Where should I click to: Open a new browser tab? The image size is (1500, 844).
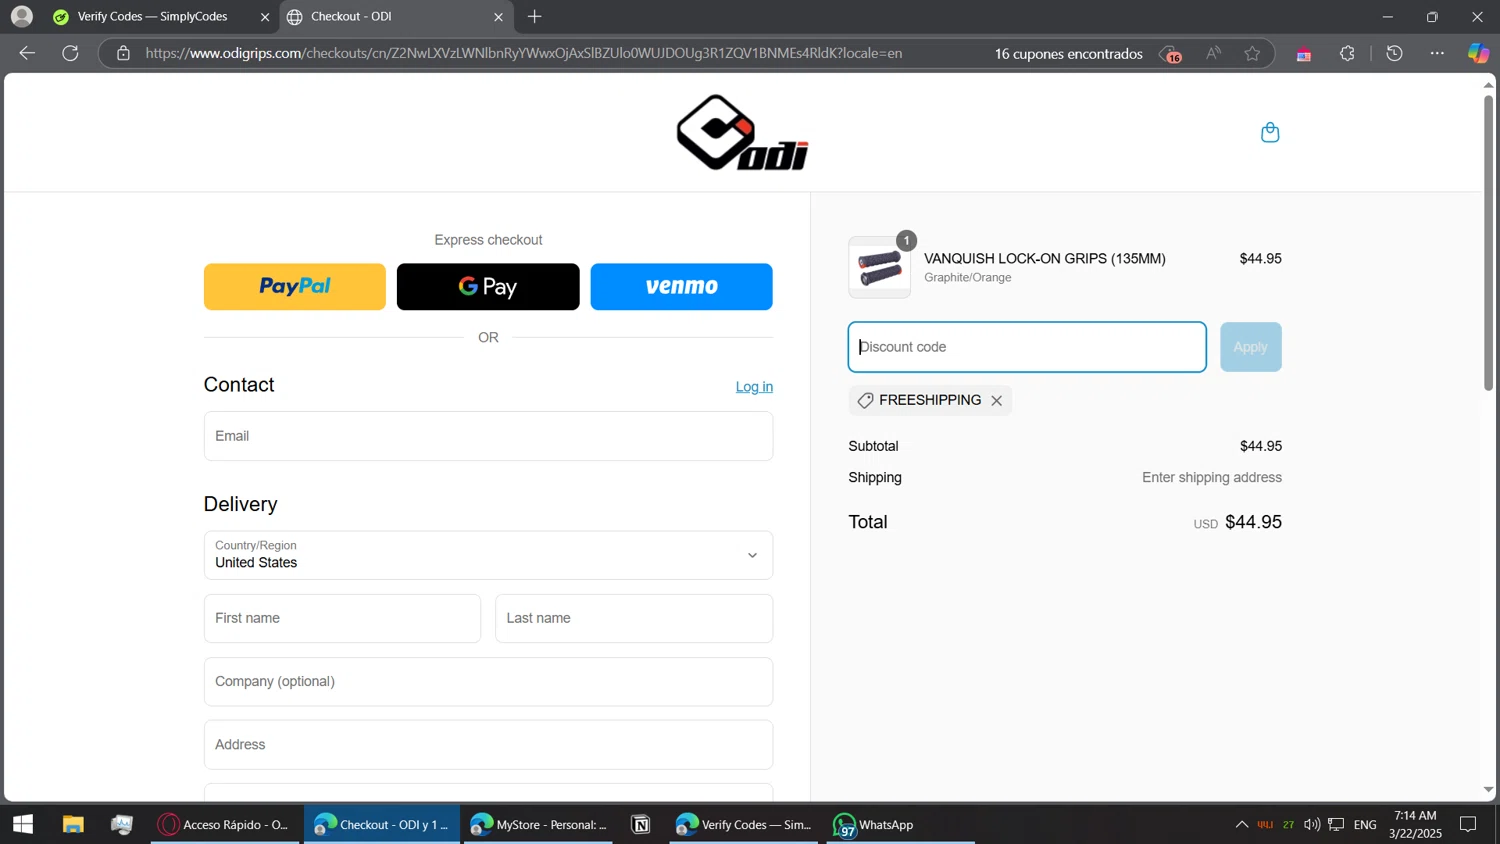click(x=535, y=16)
